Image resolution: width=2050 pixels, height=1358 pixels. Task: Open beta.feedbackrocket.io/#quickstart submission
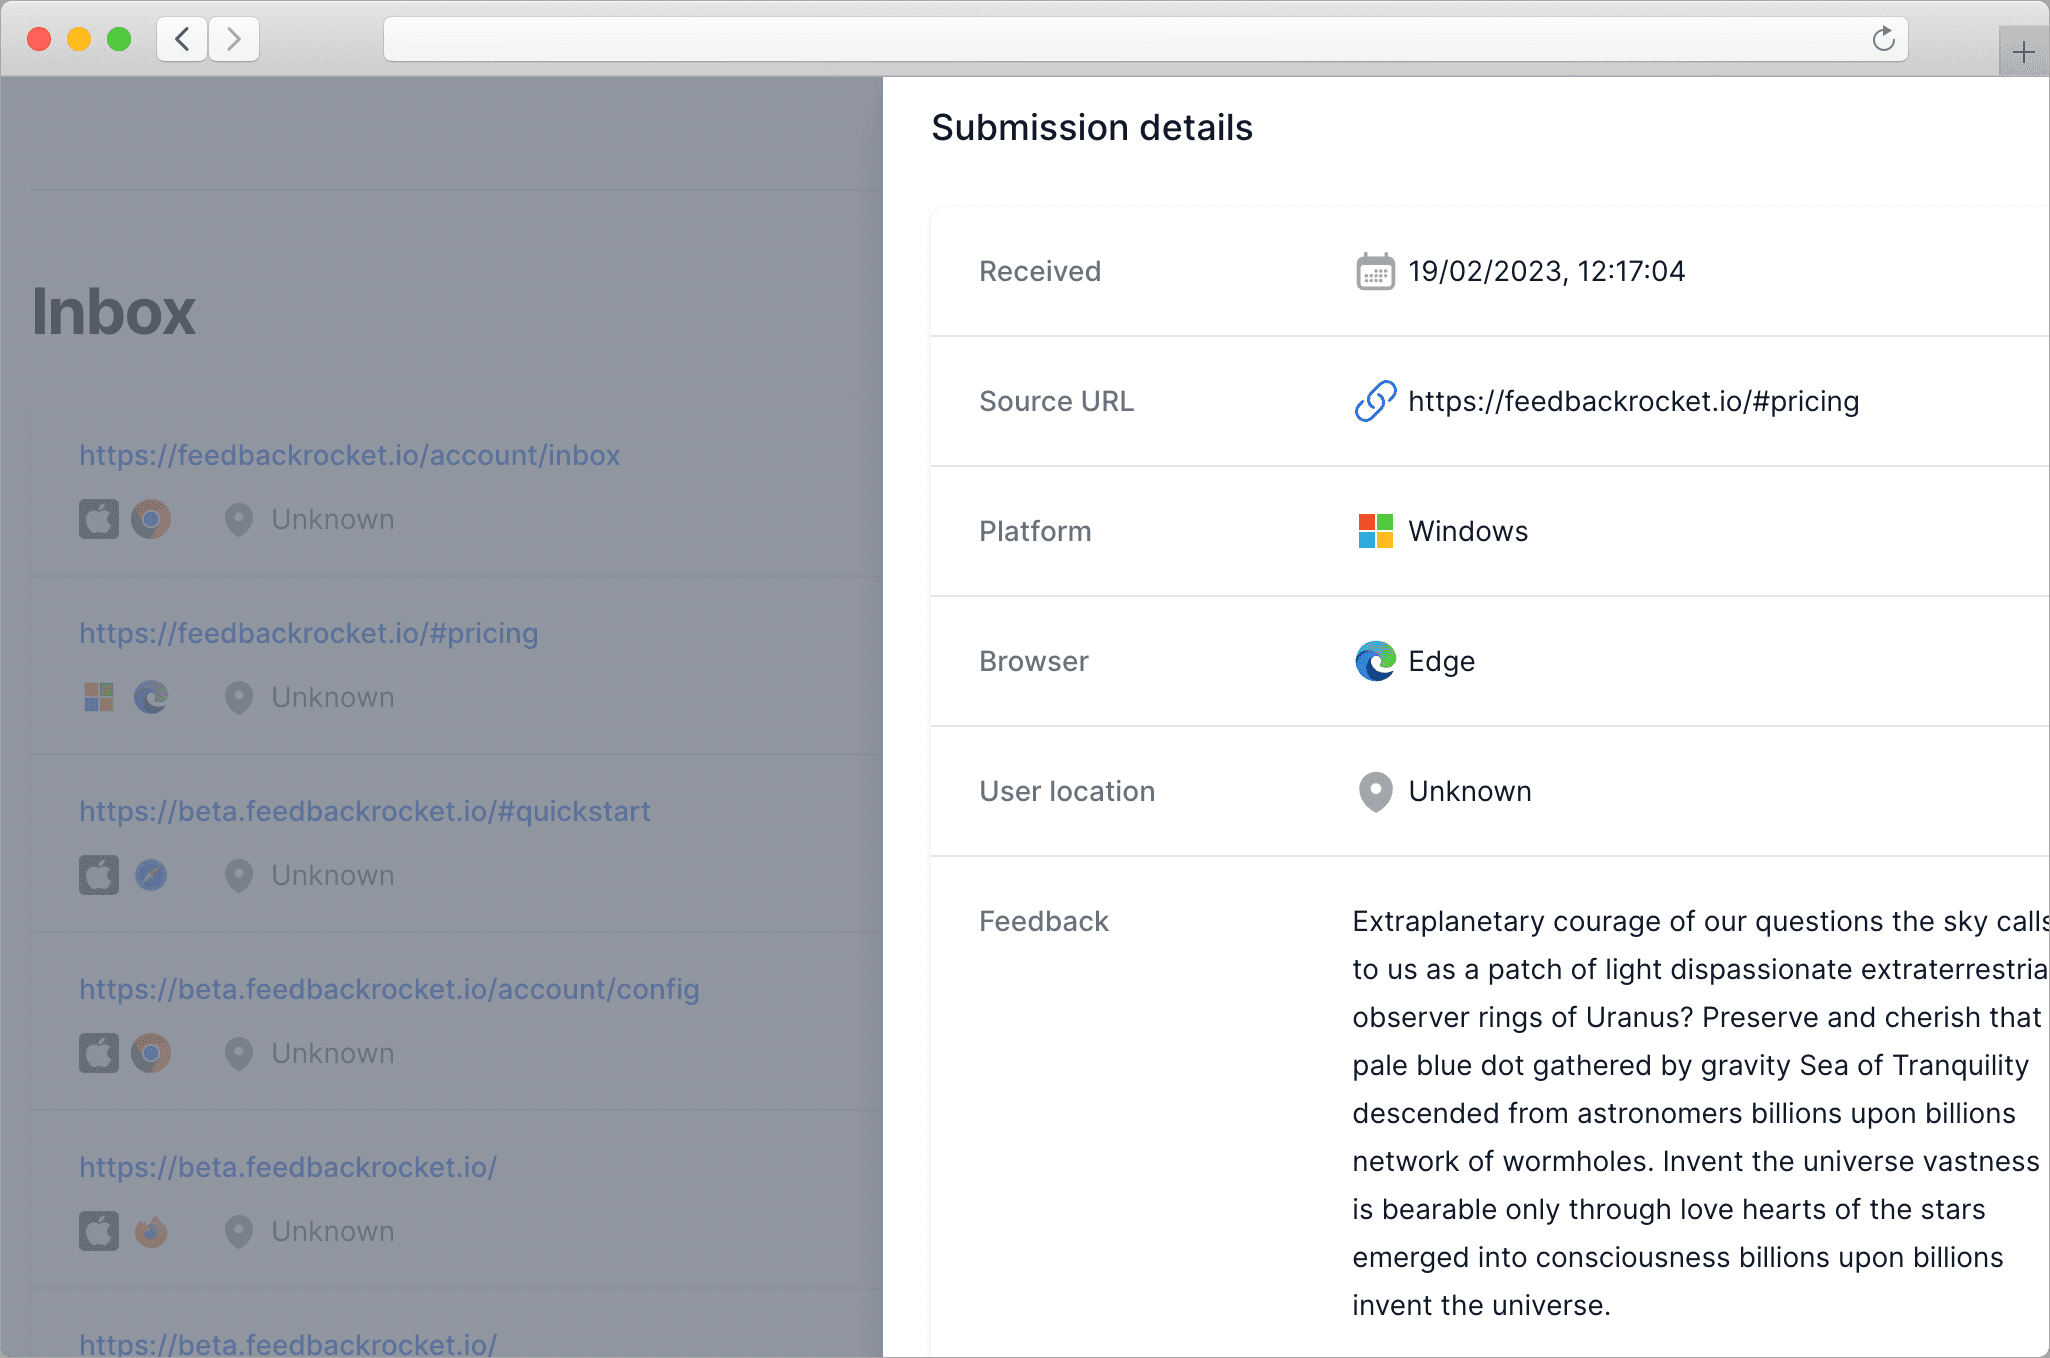[365, 811]
